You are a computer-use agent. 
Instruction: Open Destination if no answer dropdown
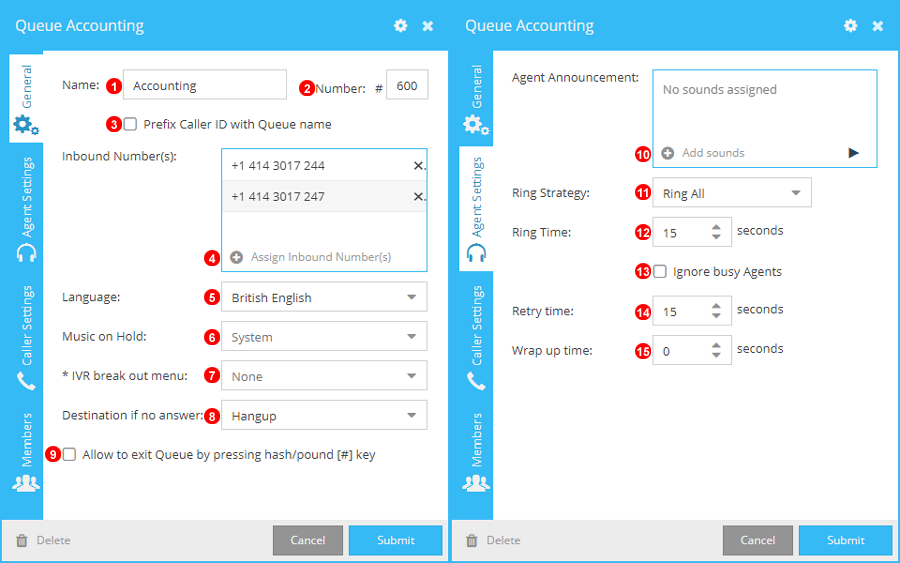pyautogui.click(x=324, y=416)
